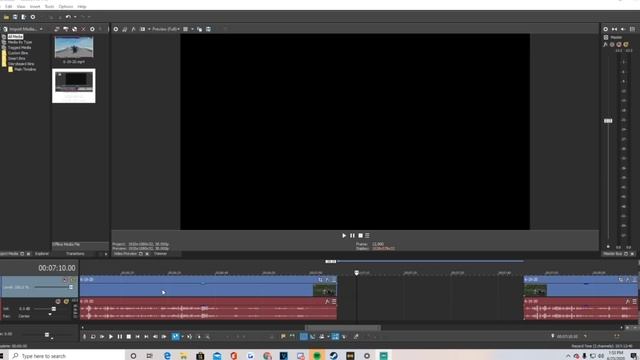The image size is (640, 360).
Task: Click the horizontal timeline scrollbar thumb
Action: click(x=343, y=328)
